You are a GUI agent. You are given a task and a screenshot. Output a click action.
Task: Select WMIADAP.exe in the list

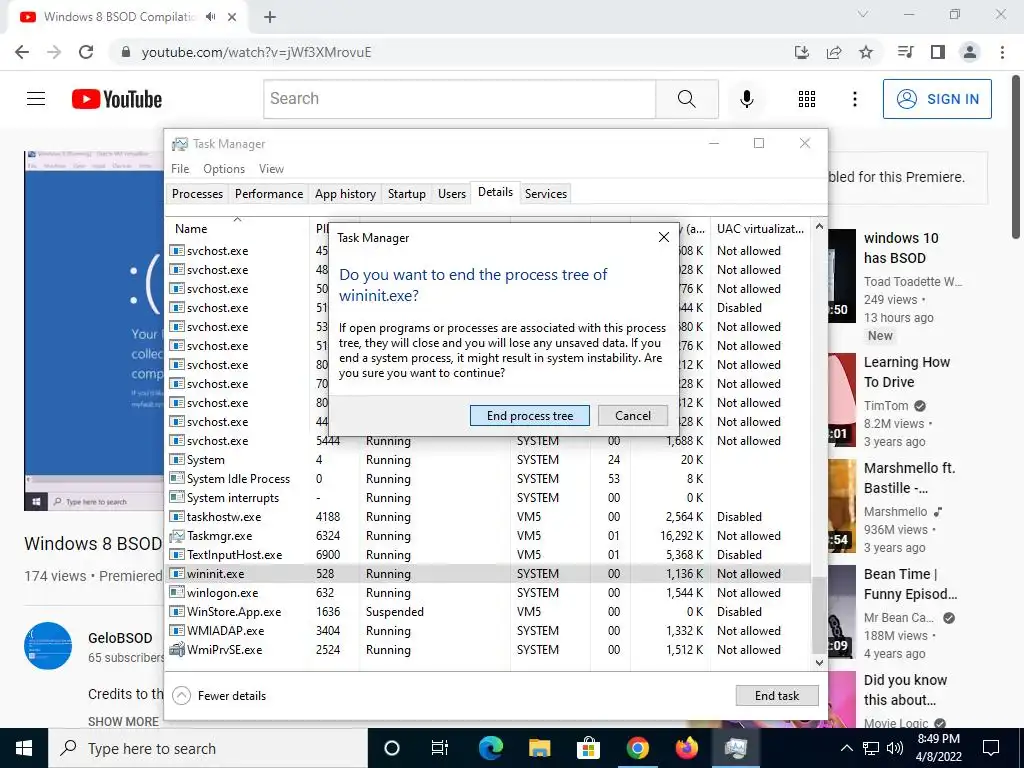coord(488,630)
